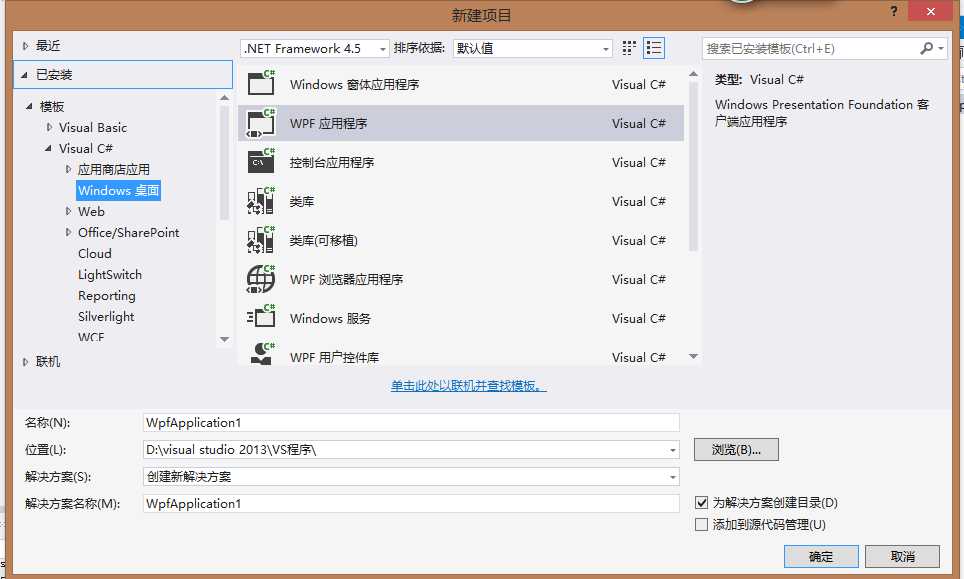Image resolution: width=964 pixels, height=579 pixels.
Task: Click the WPF 浏览器应用程序 globe icon
Action: coord(261,279)
